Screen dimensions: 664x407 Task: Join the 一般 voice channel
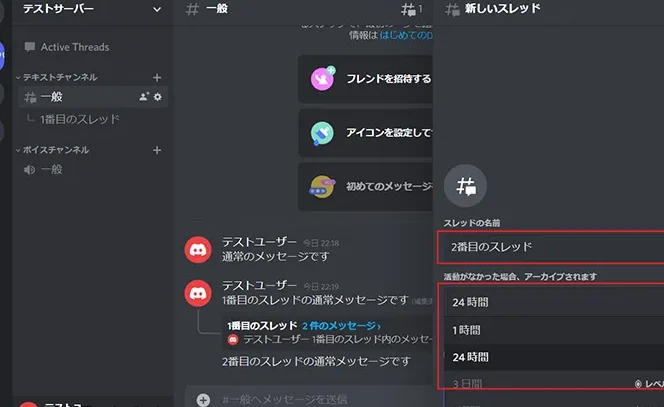click(52, 169)
